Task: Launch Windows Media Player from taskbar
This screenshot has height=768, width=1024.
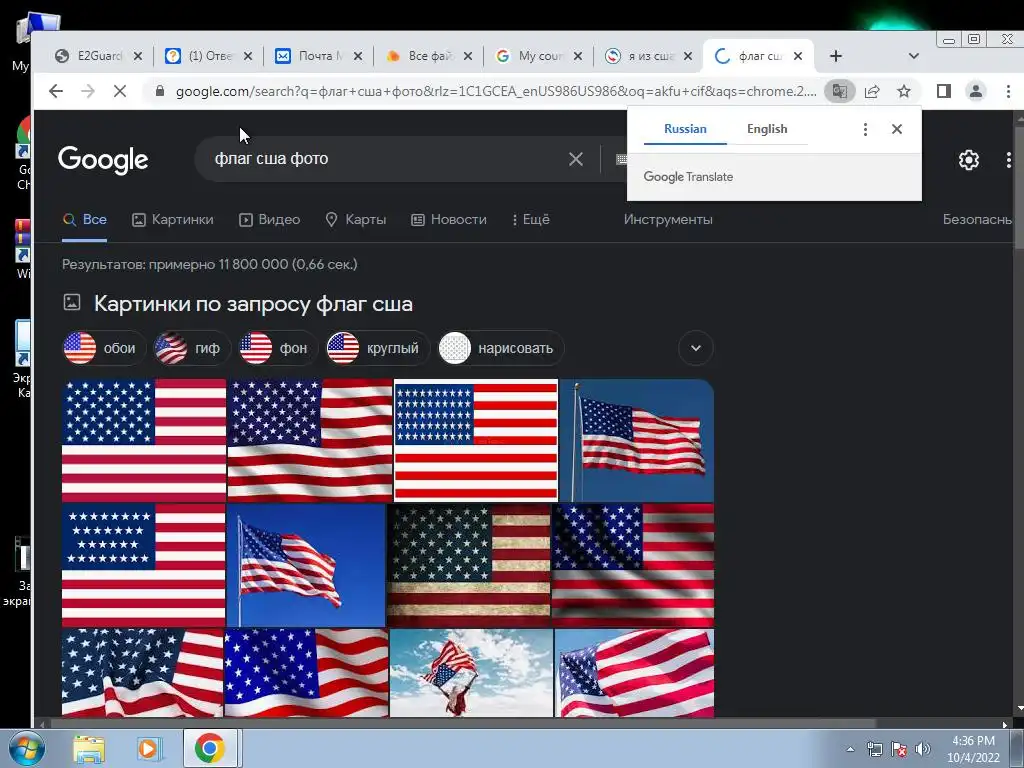Action: 149,748
